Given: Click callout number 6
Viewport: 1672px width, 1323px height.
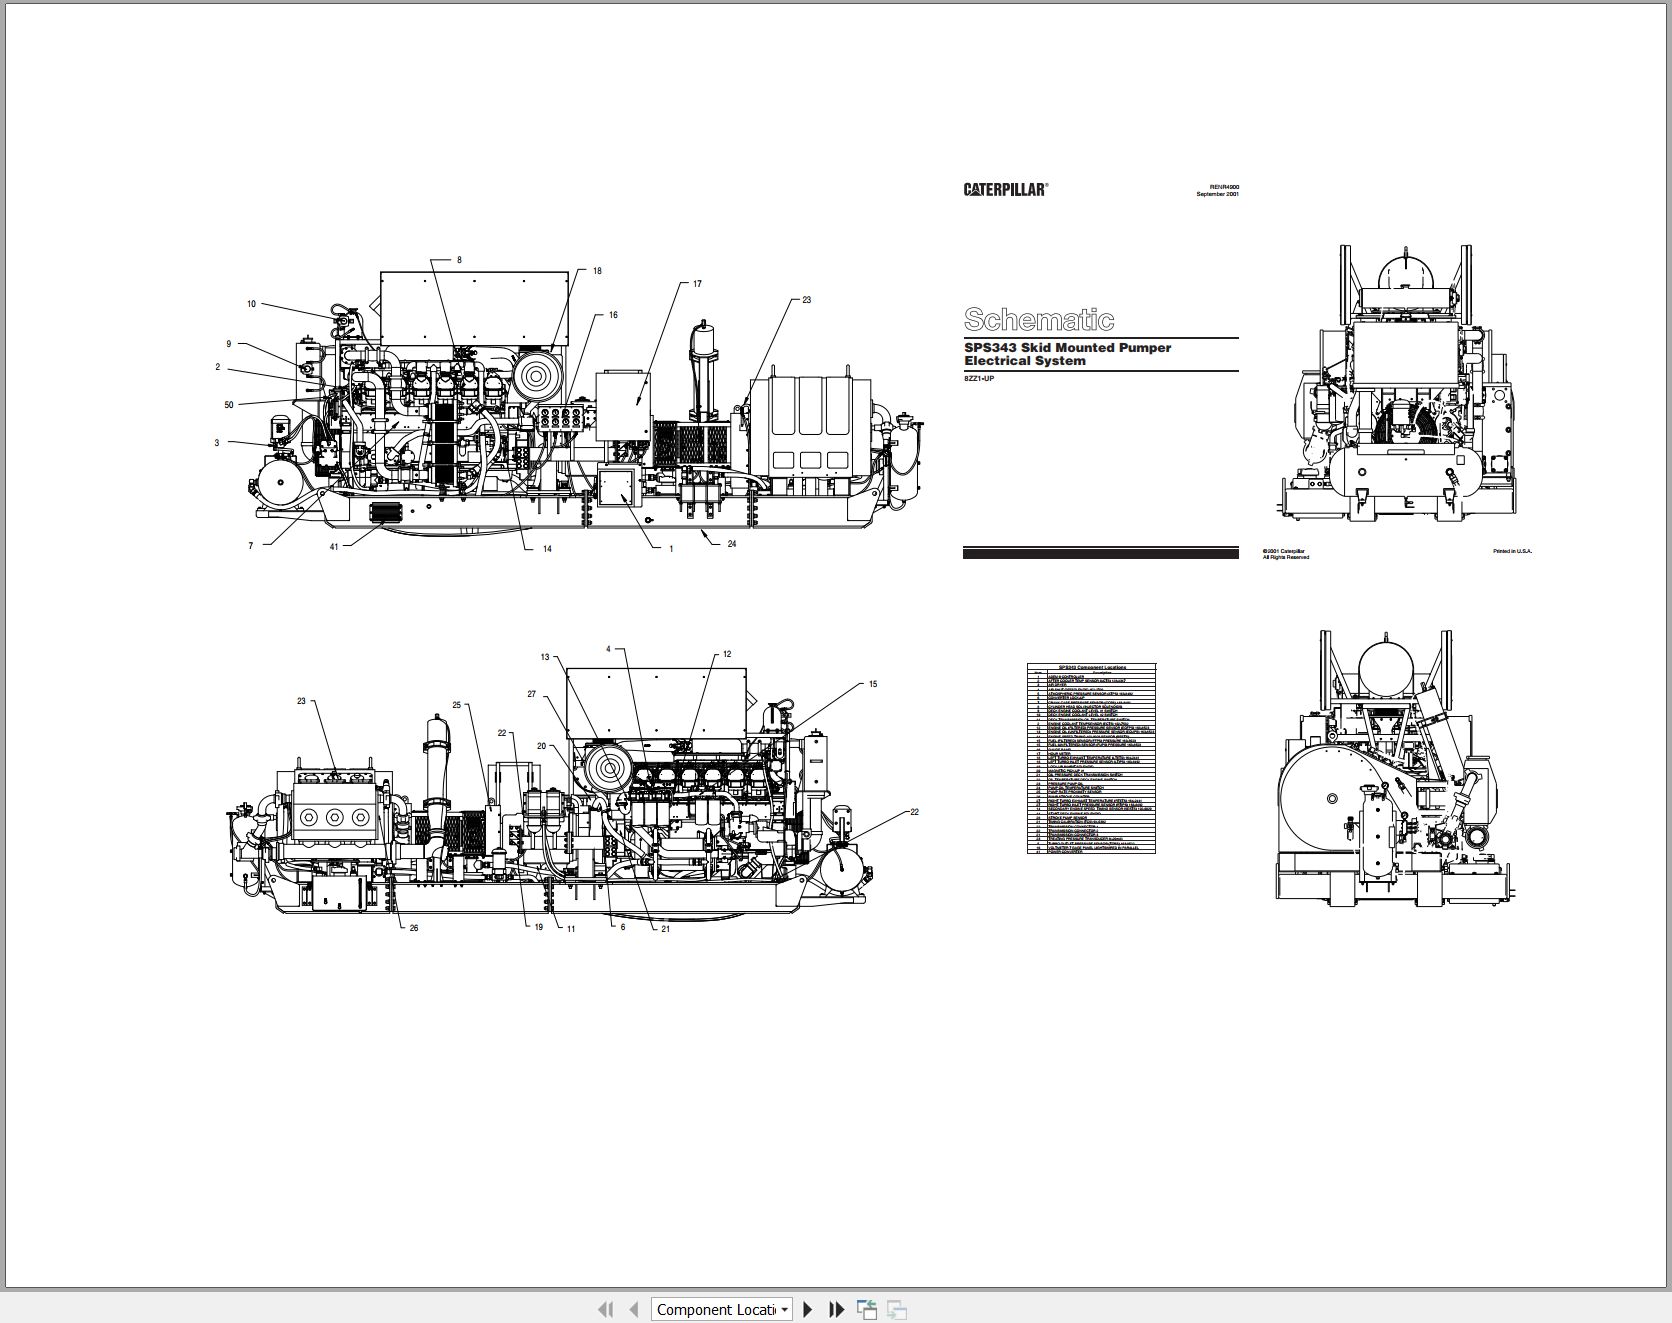Looking at the screenshot, I should click(623, 927).
